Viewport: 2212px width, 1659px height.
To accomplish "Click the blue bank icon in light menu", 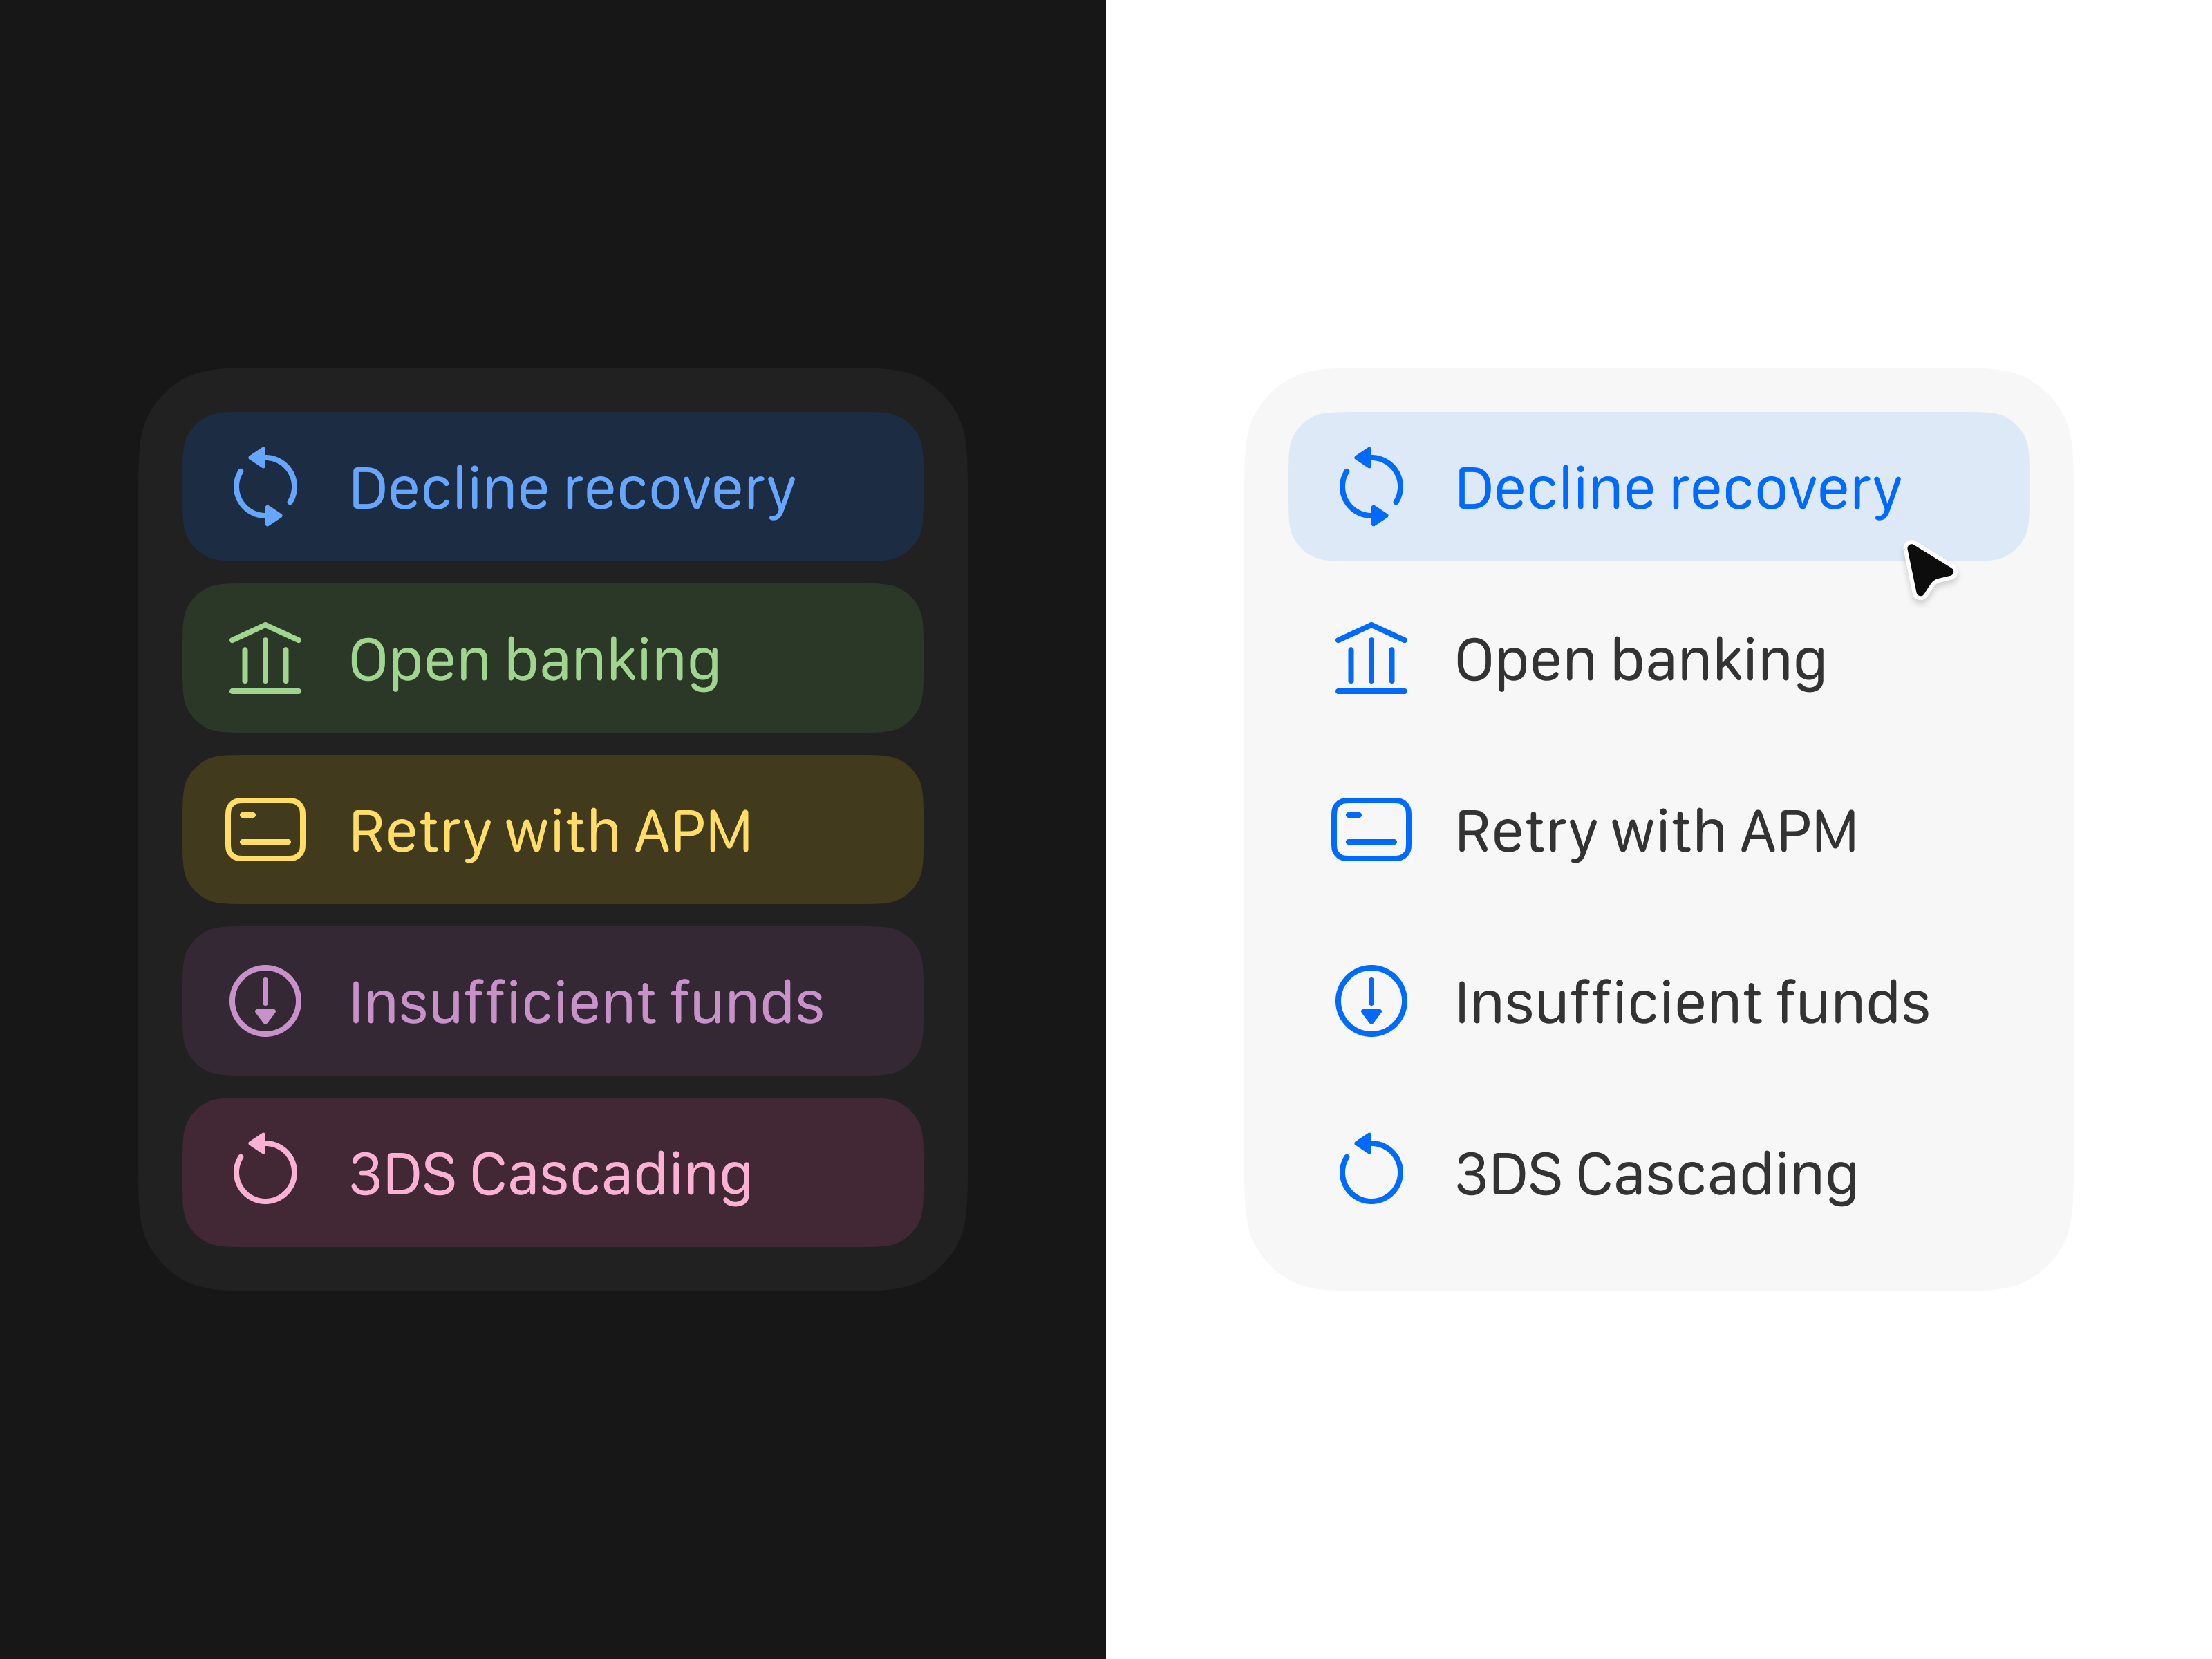I will tap(1371, 658).
